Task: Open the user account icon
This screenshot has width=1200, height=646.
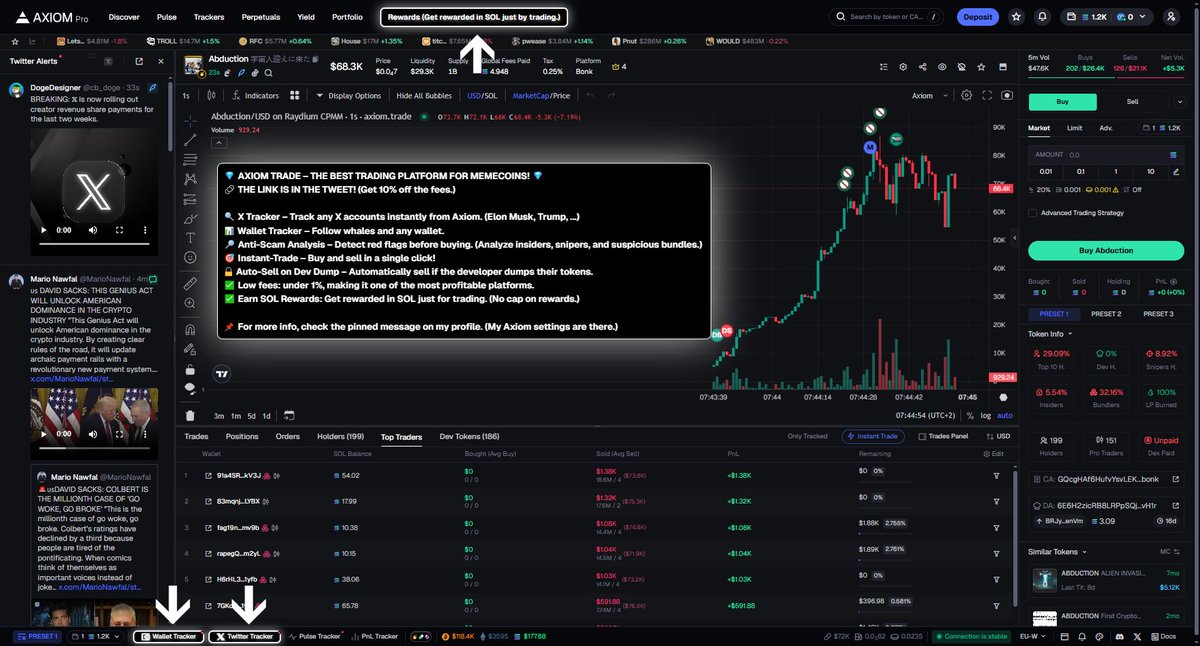Action: point(1171,17)
